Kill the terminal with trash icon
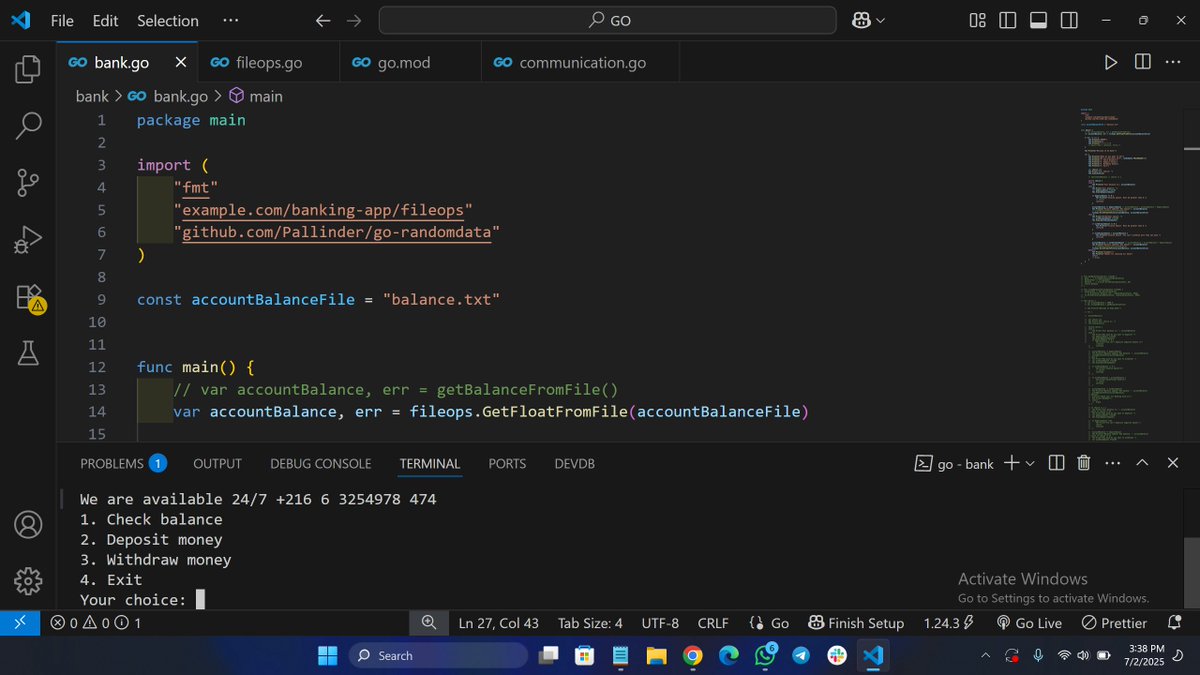 tap(1083, 463)
